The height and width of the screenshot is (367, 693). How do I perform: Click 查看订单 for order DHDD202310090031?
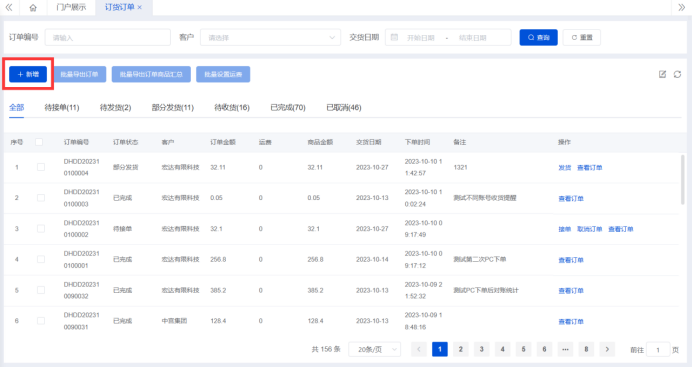click(x=571, y=321)
